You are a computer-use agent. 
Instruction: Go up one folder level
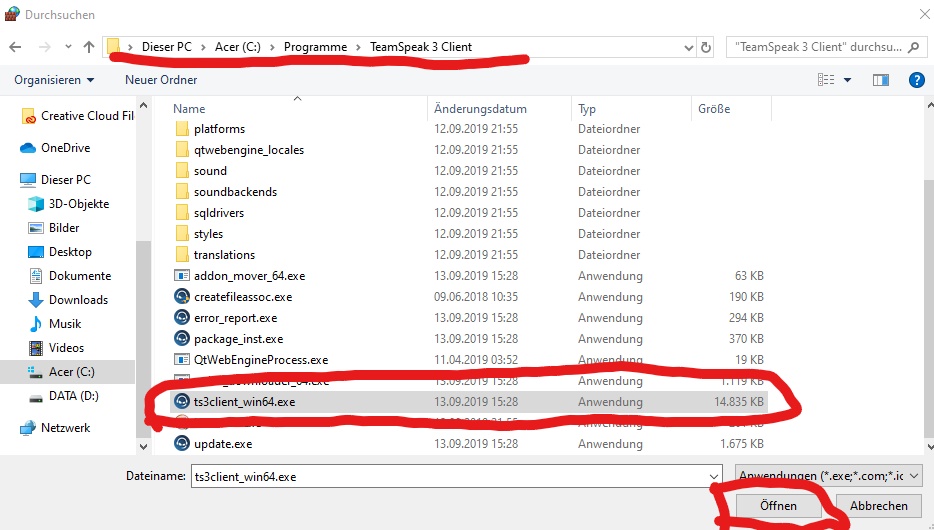89,47
